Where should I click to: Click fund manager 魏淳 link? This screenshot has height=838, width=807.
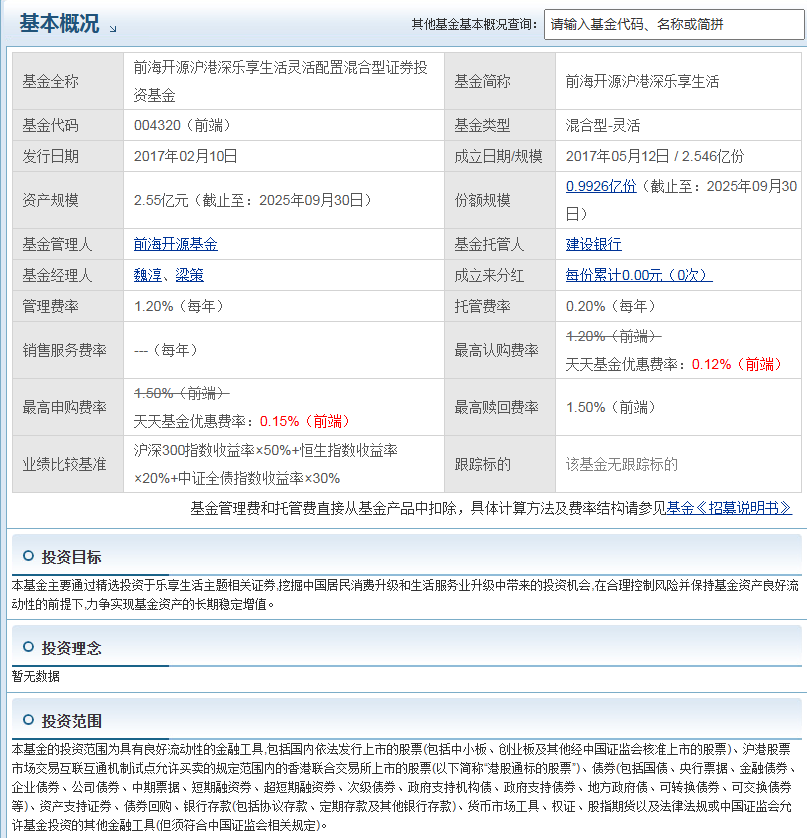click(145, 274)
